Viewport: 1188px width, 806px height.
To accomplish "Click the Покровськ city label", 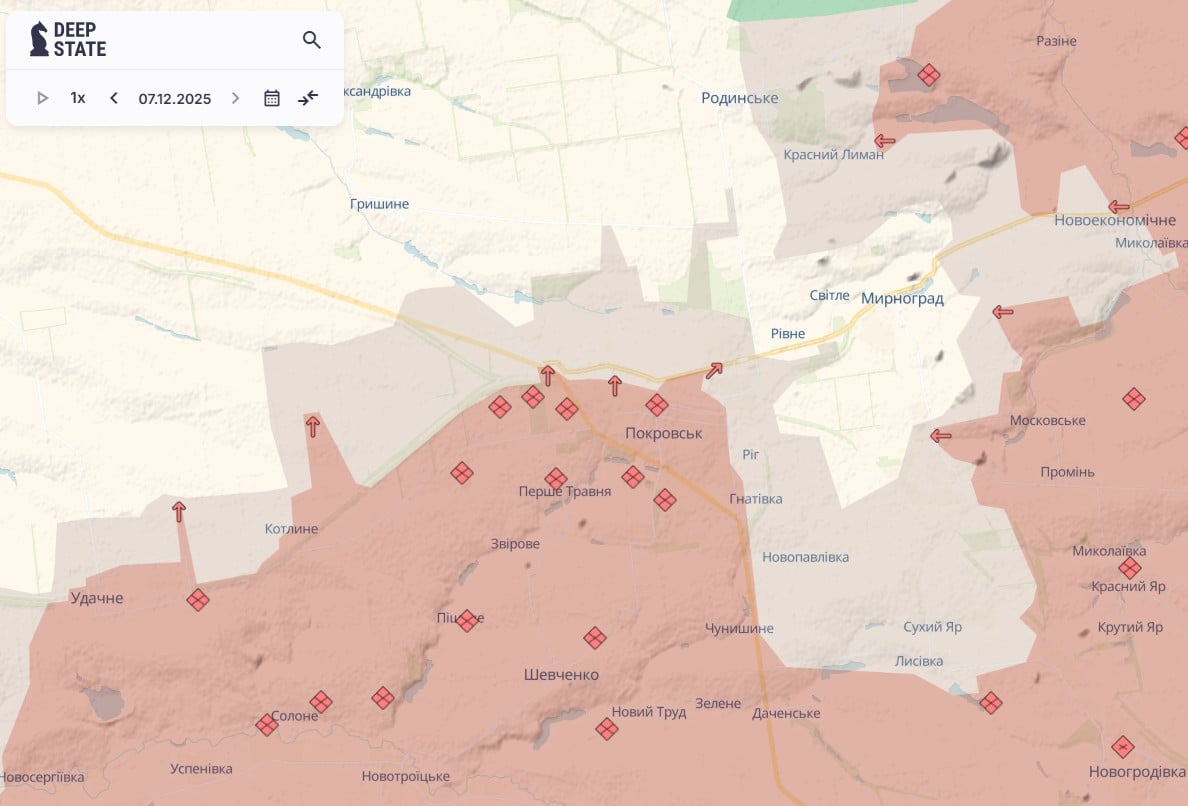I will pyautogui.click(x=663, y=433).
